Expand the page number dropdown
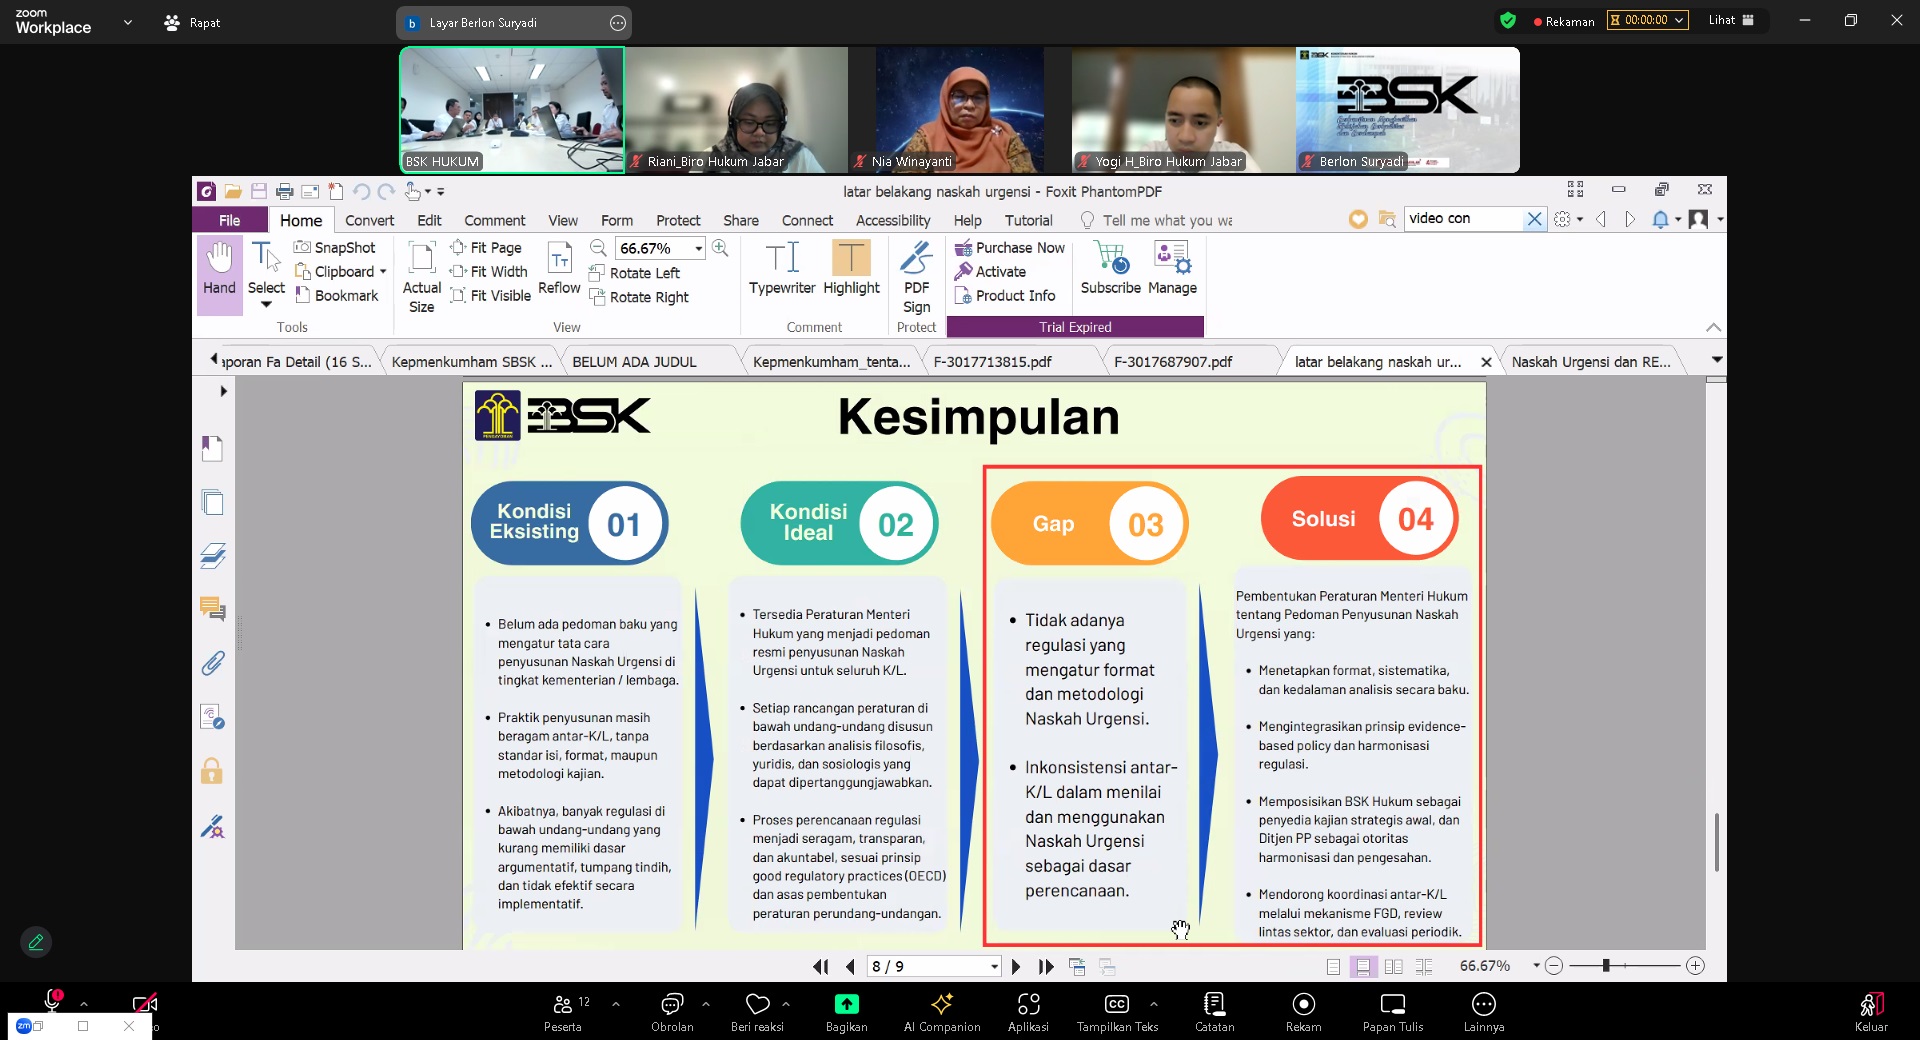This screenshot has width=1920, height=1040. [x=994, y=967]
